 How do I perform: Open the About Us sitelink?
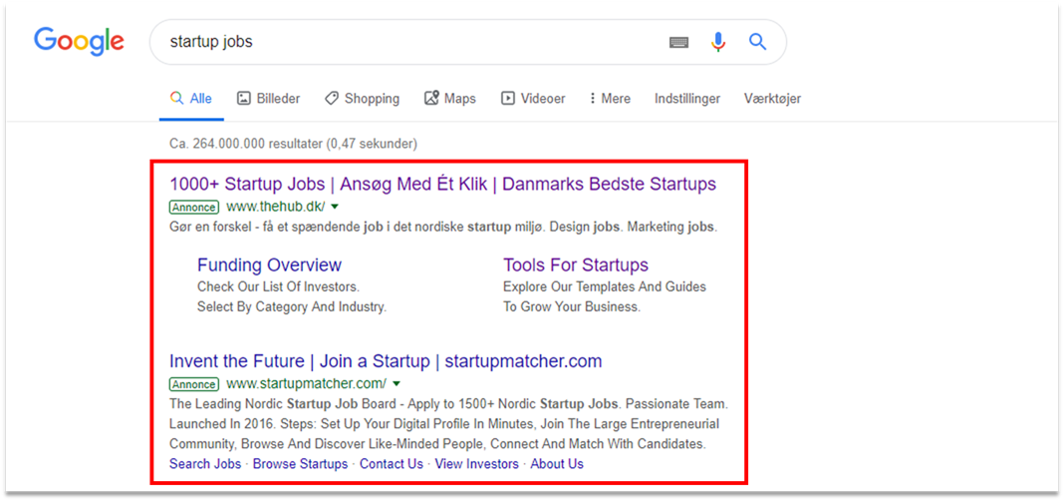[x=556, y=464]
